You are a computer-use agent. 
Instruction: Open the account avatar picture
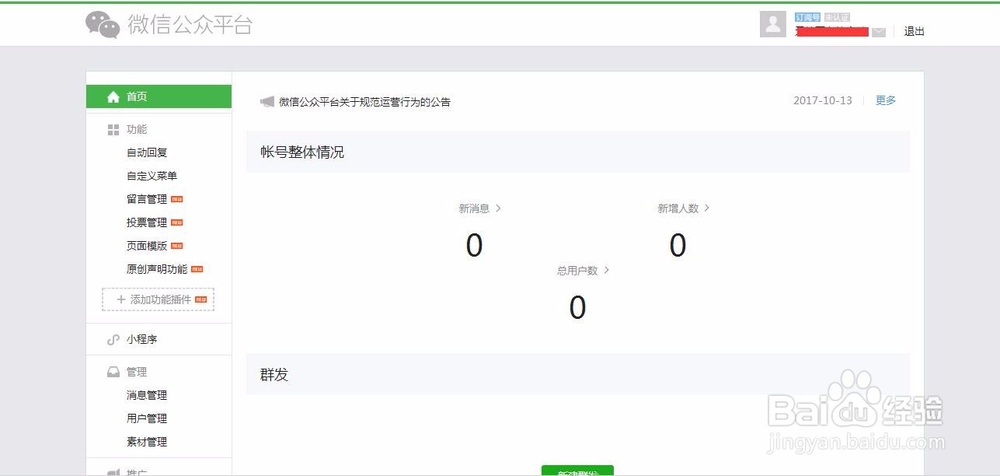[x=772, y=24]
